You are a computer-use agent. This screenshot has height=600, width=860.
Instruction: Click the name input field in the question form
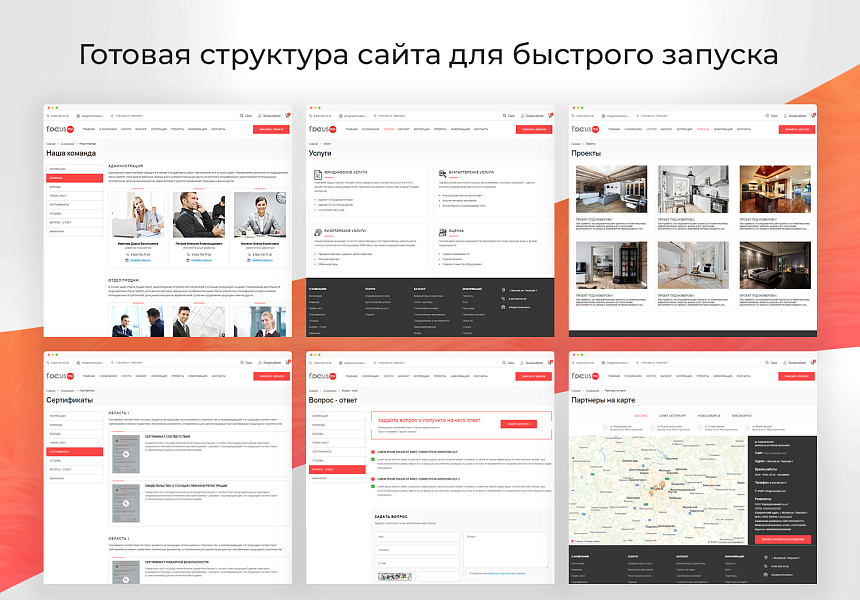pos(417,536)
